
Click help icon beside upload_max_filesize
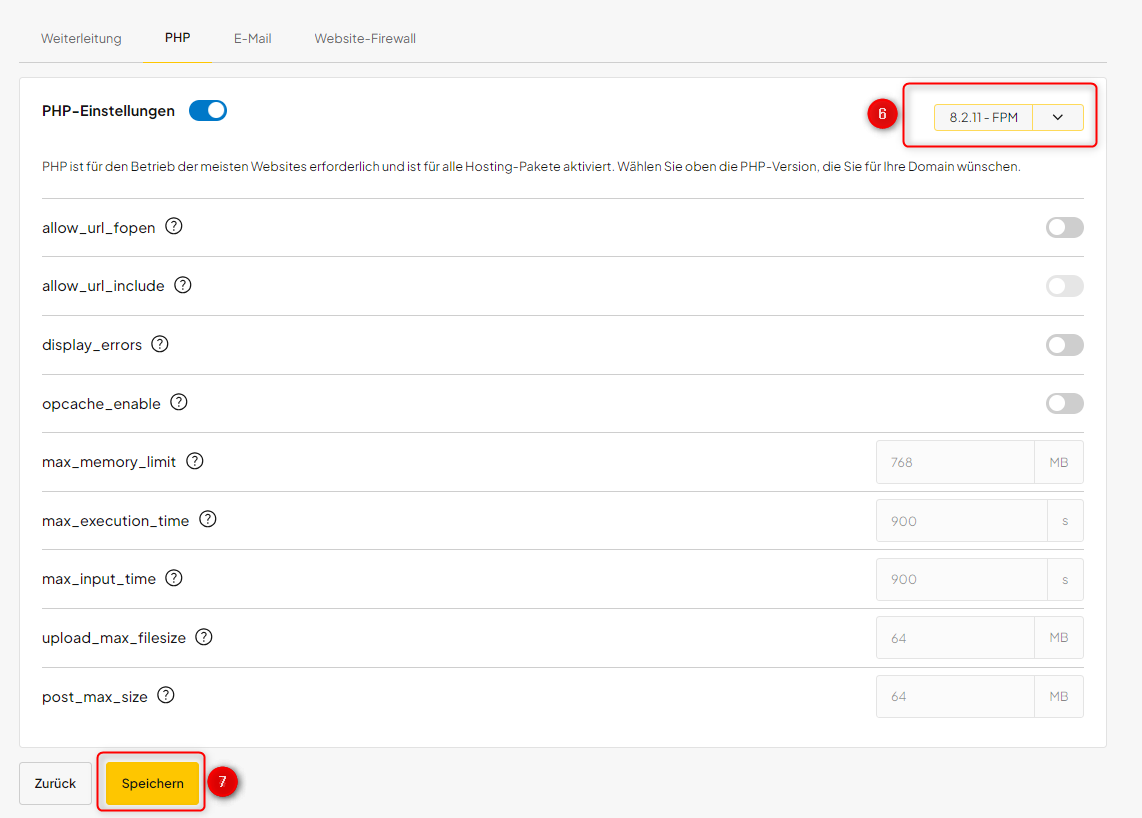204,637
